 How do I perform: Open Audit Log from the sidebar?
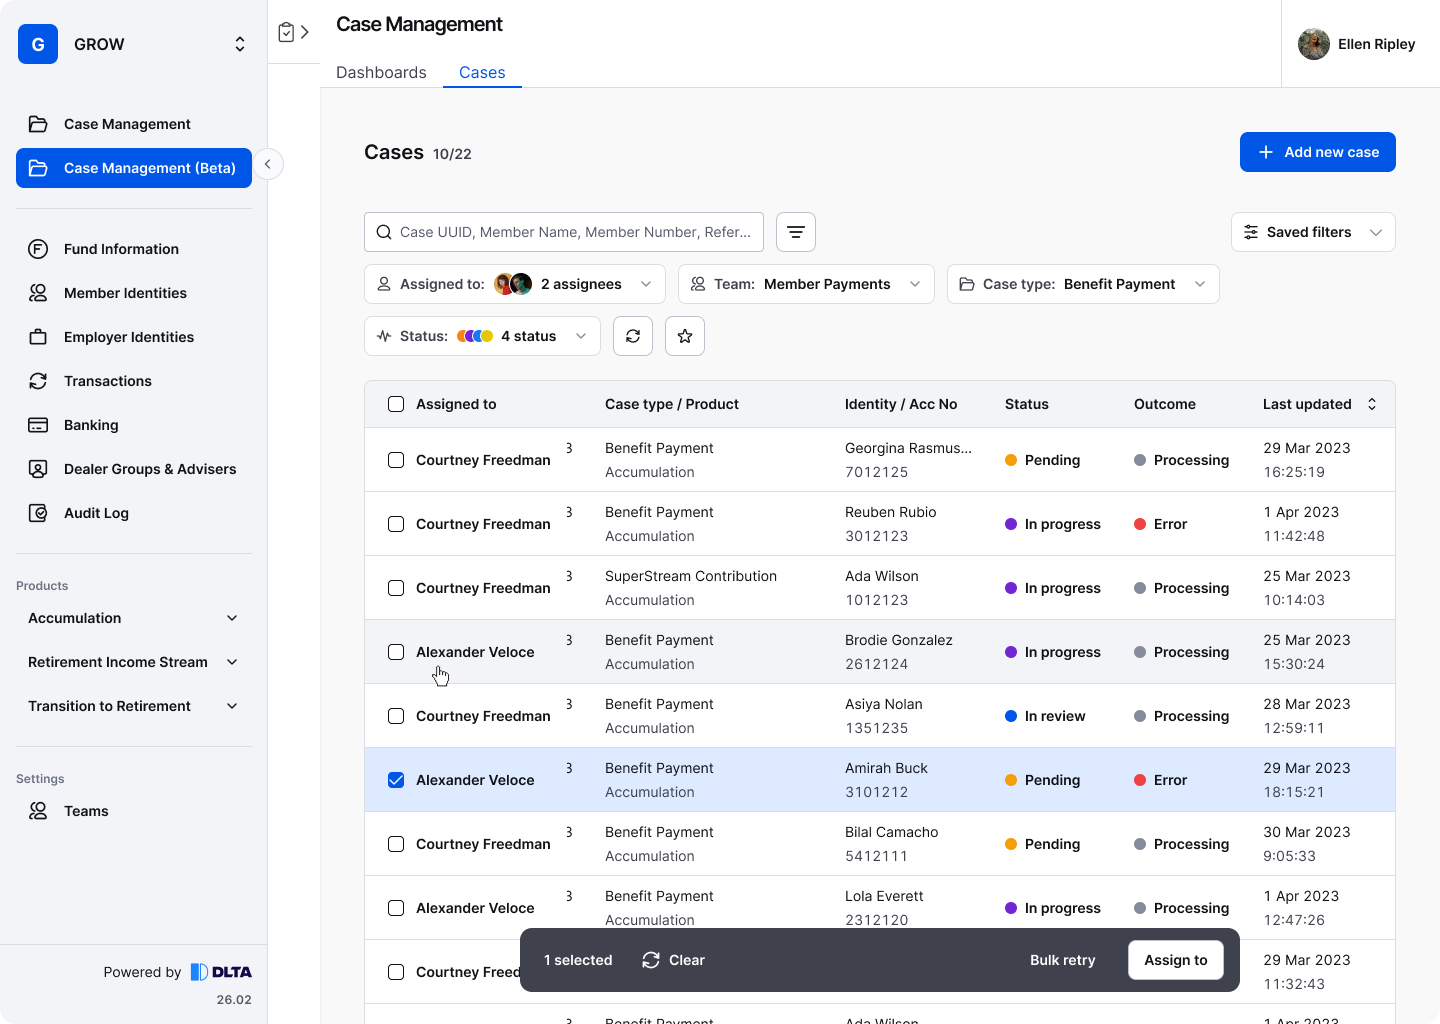[96, 513]
